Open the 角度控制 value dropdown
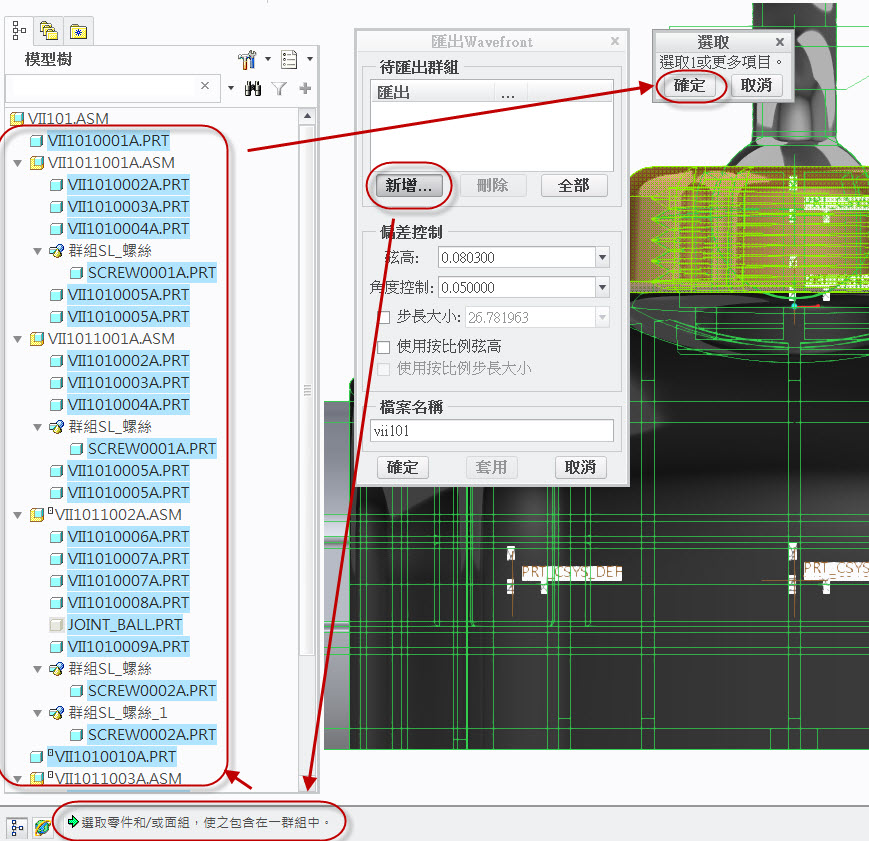The width and height of the screenshot is (869, 841). coord(602,288)
